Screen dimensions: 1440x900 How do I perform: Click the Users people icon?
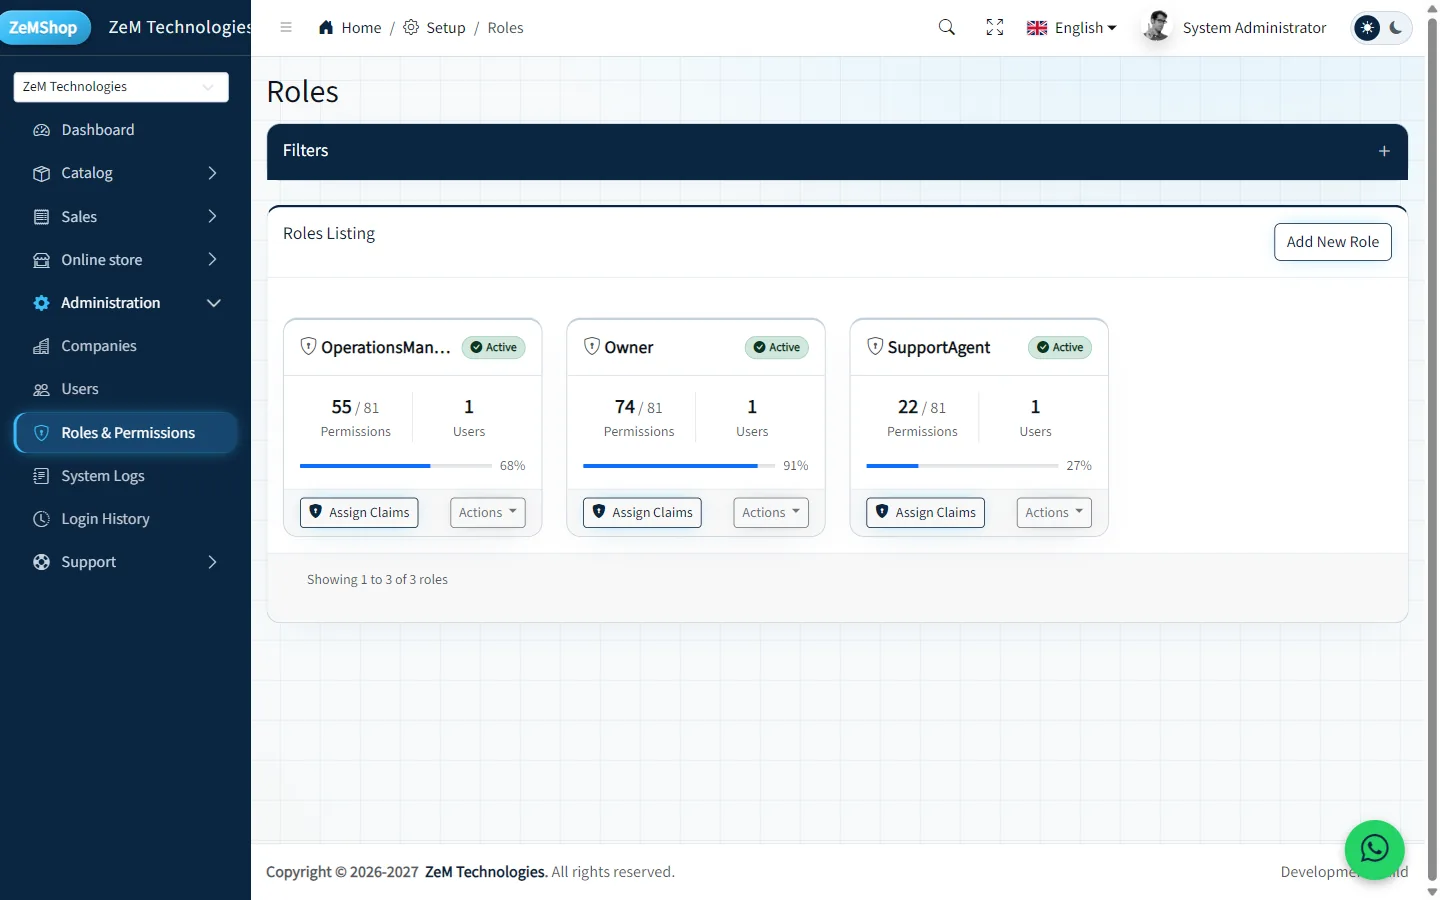(x=41, y=389)
